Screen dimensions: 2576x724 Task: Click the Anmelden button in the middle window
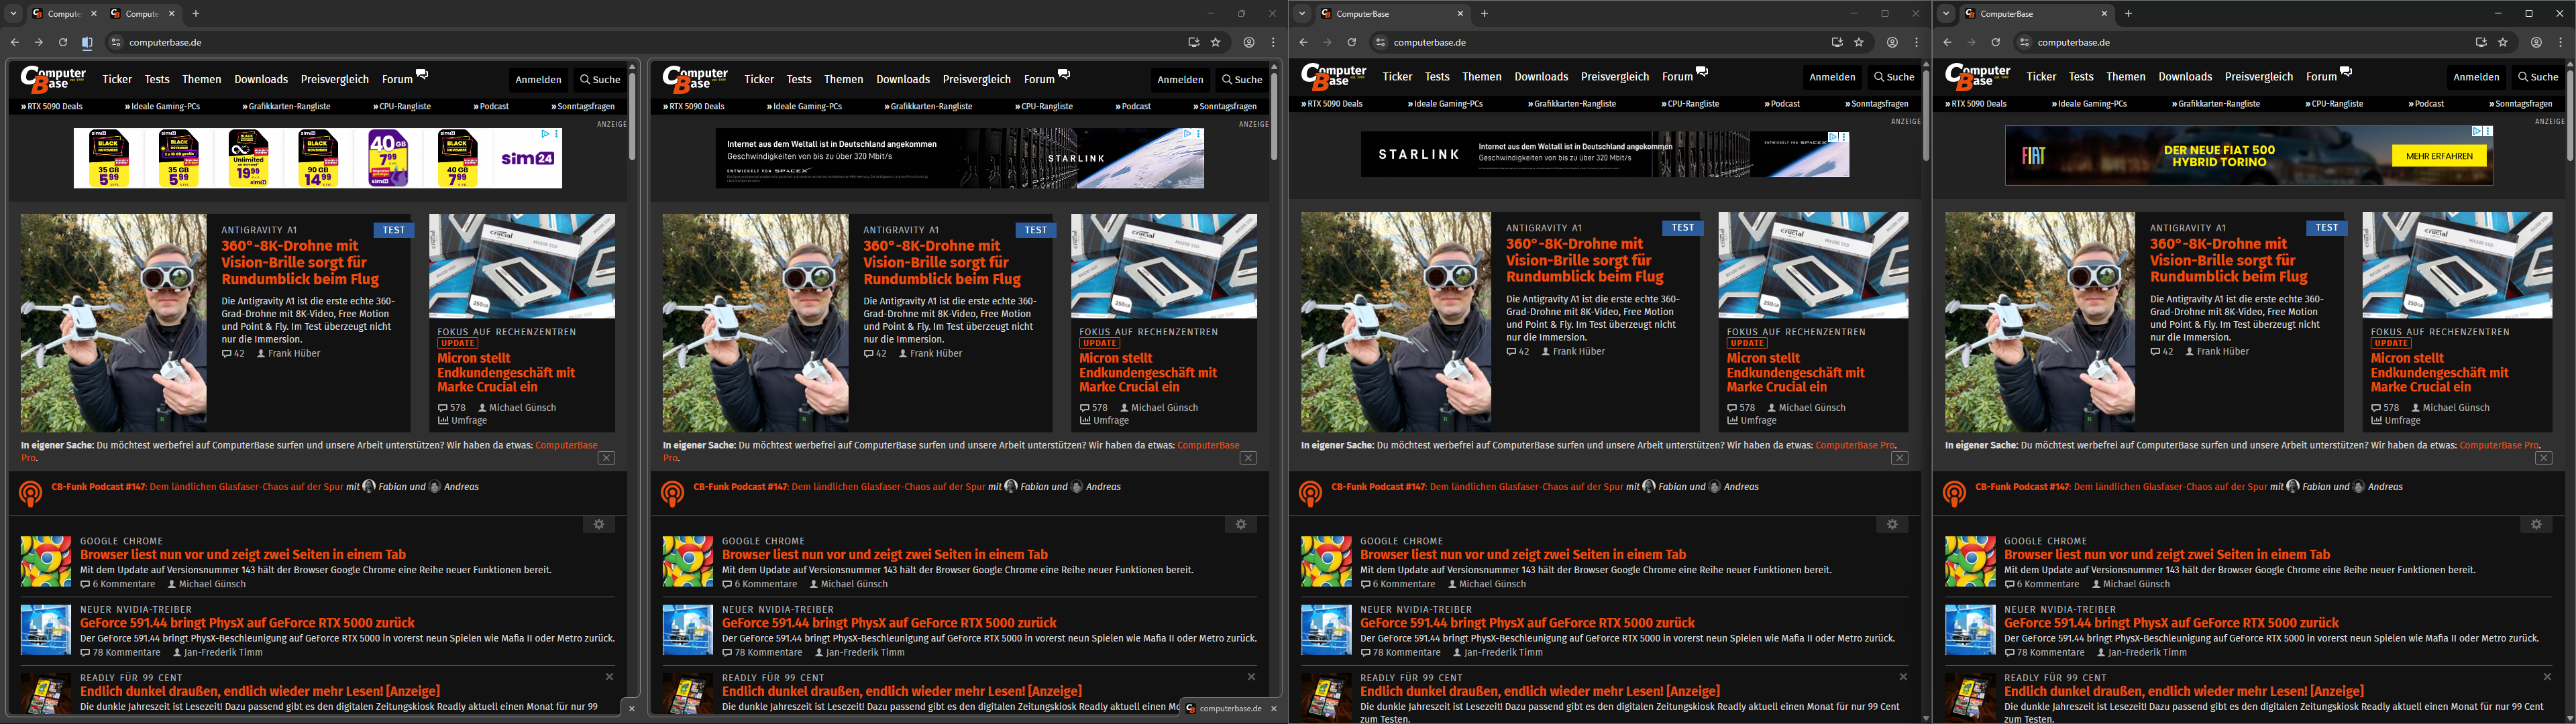click(1832, 77)
